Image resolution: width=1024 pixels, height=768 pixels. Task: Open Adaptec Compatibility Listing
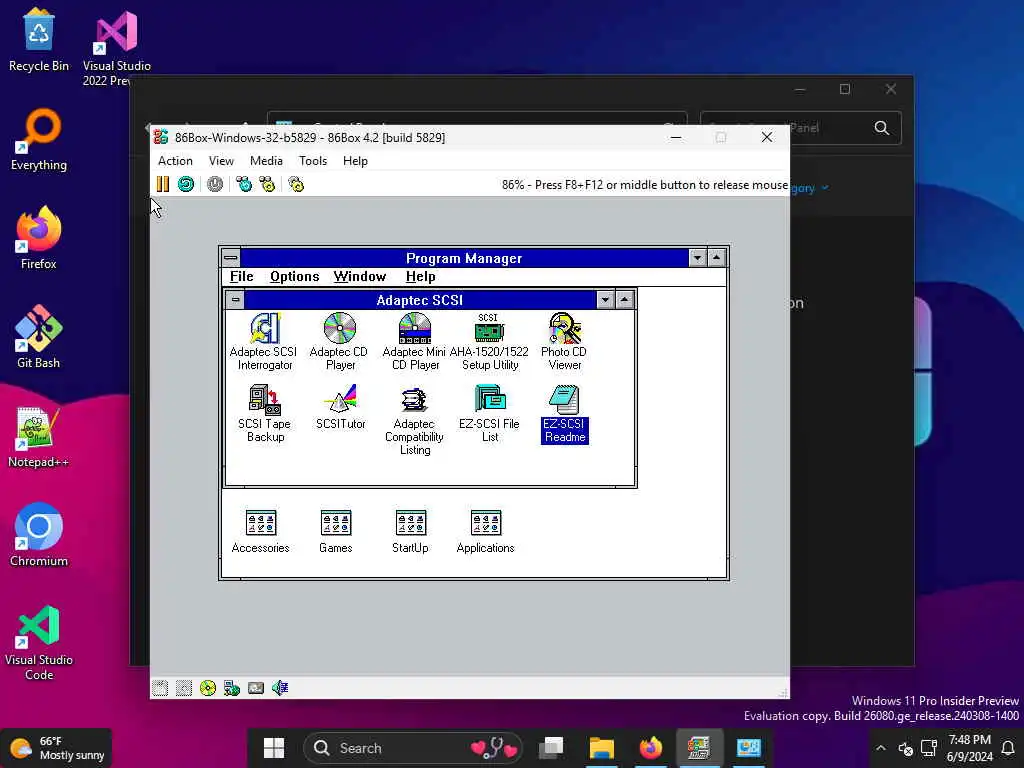coord(414,420)
